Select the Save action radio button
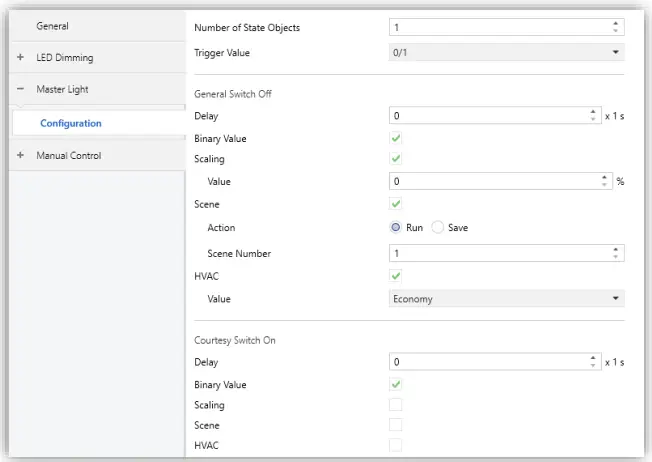 pyautogui.click(x=438, y=228)
